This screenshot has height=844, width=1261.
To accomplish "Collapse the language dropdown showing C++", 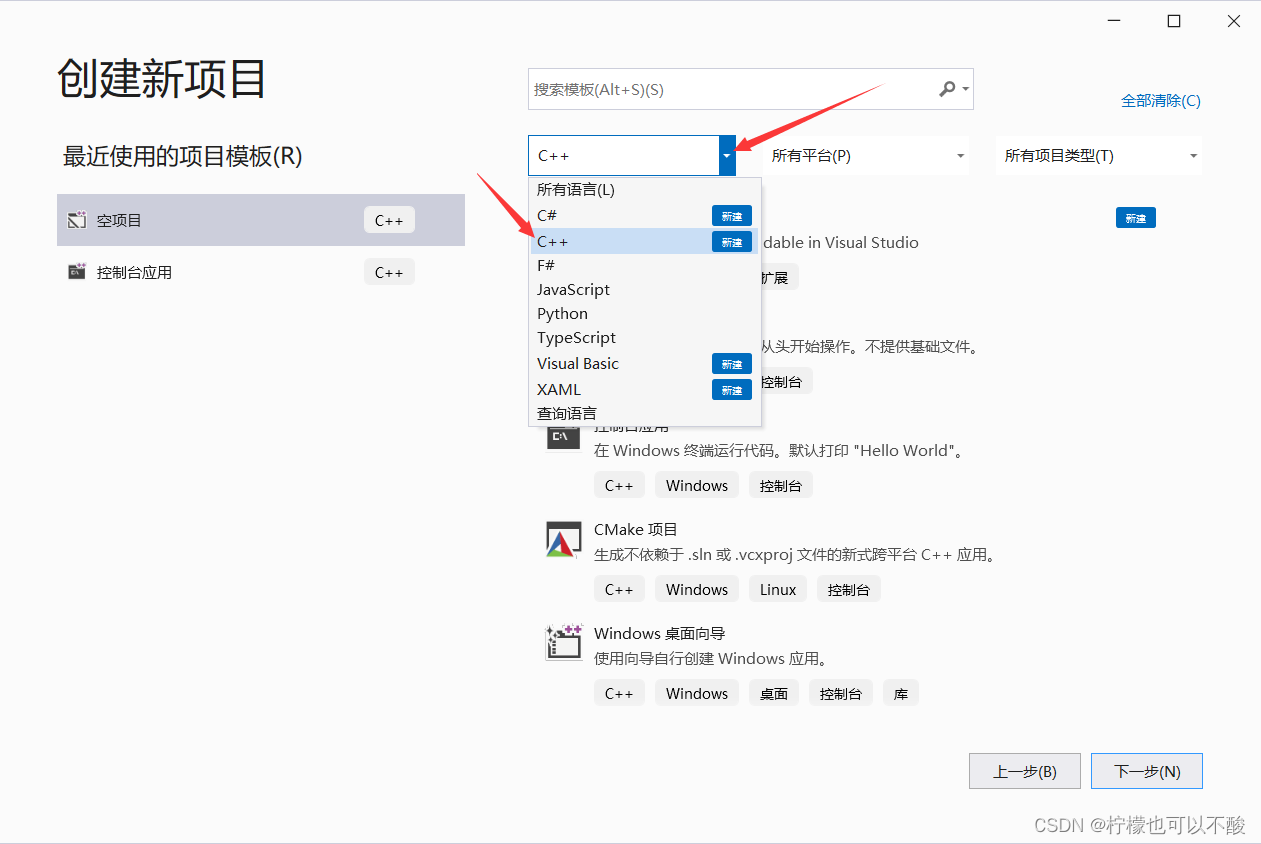I will point(726,155).
